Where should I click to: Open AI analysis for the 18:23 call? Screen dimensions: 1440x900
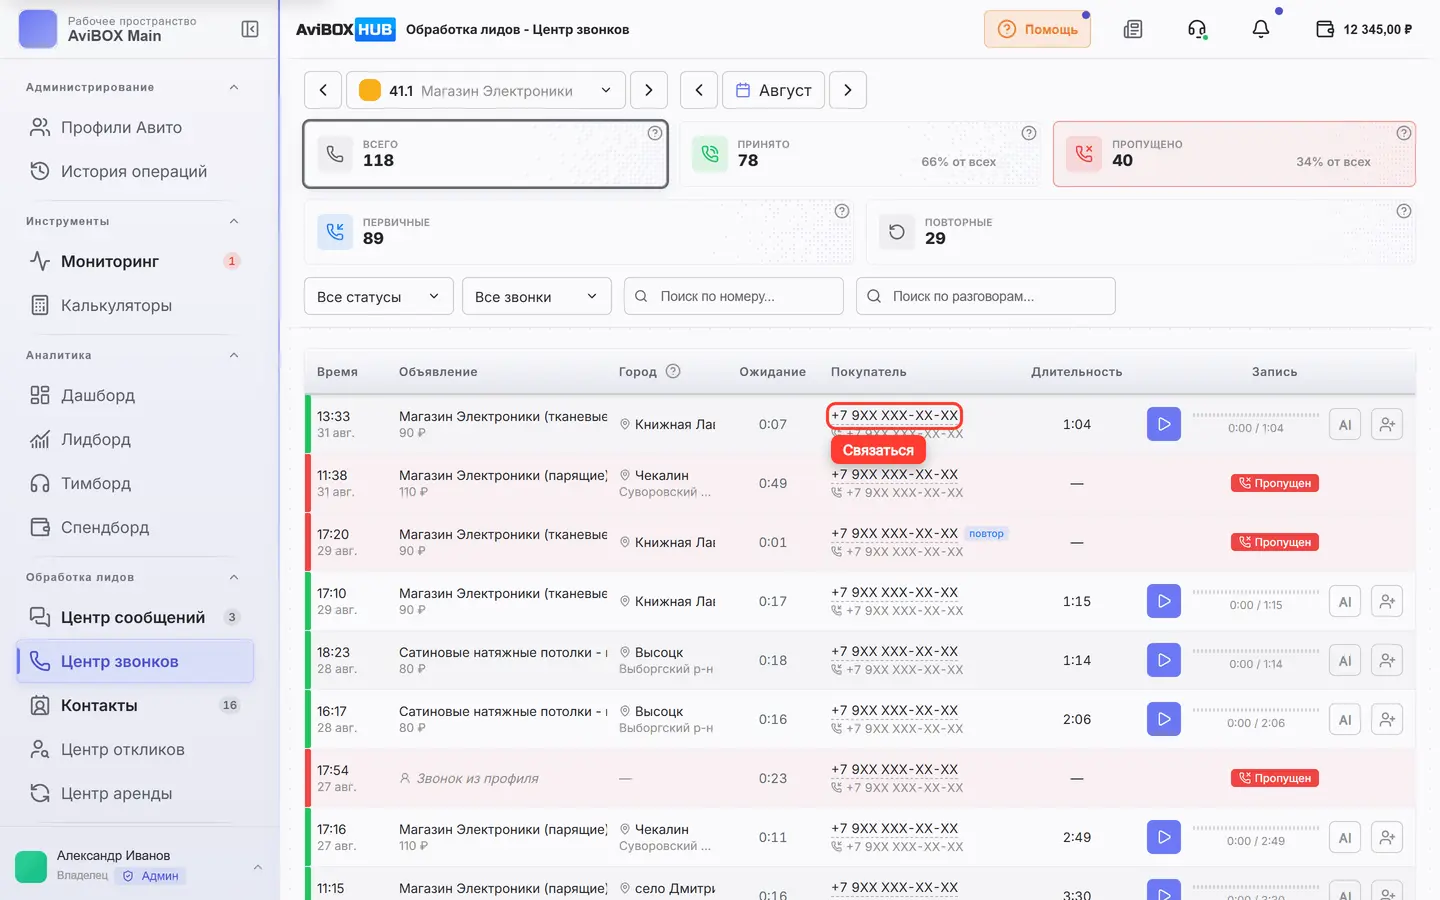point(1345,660)
